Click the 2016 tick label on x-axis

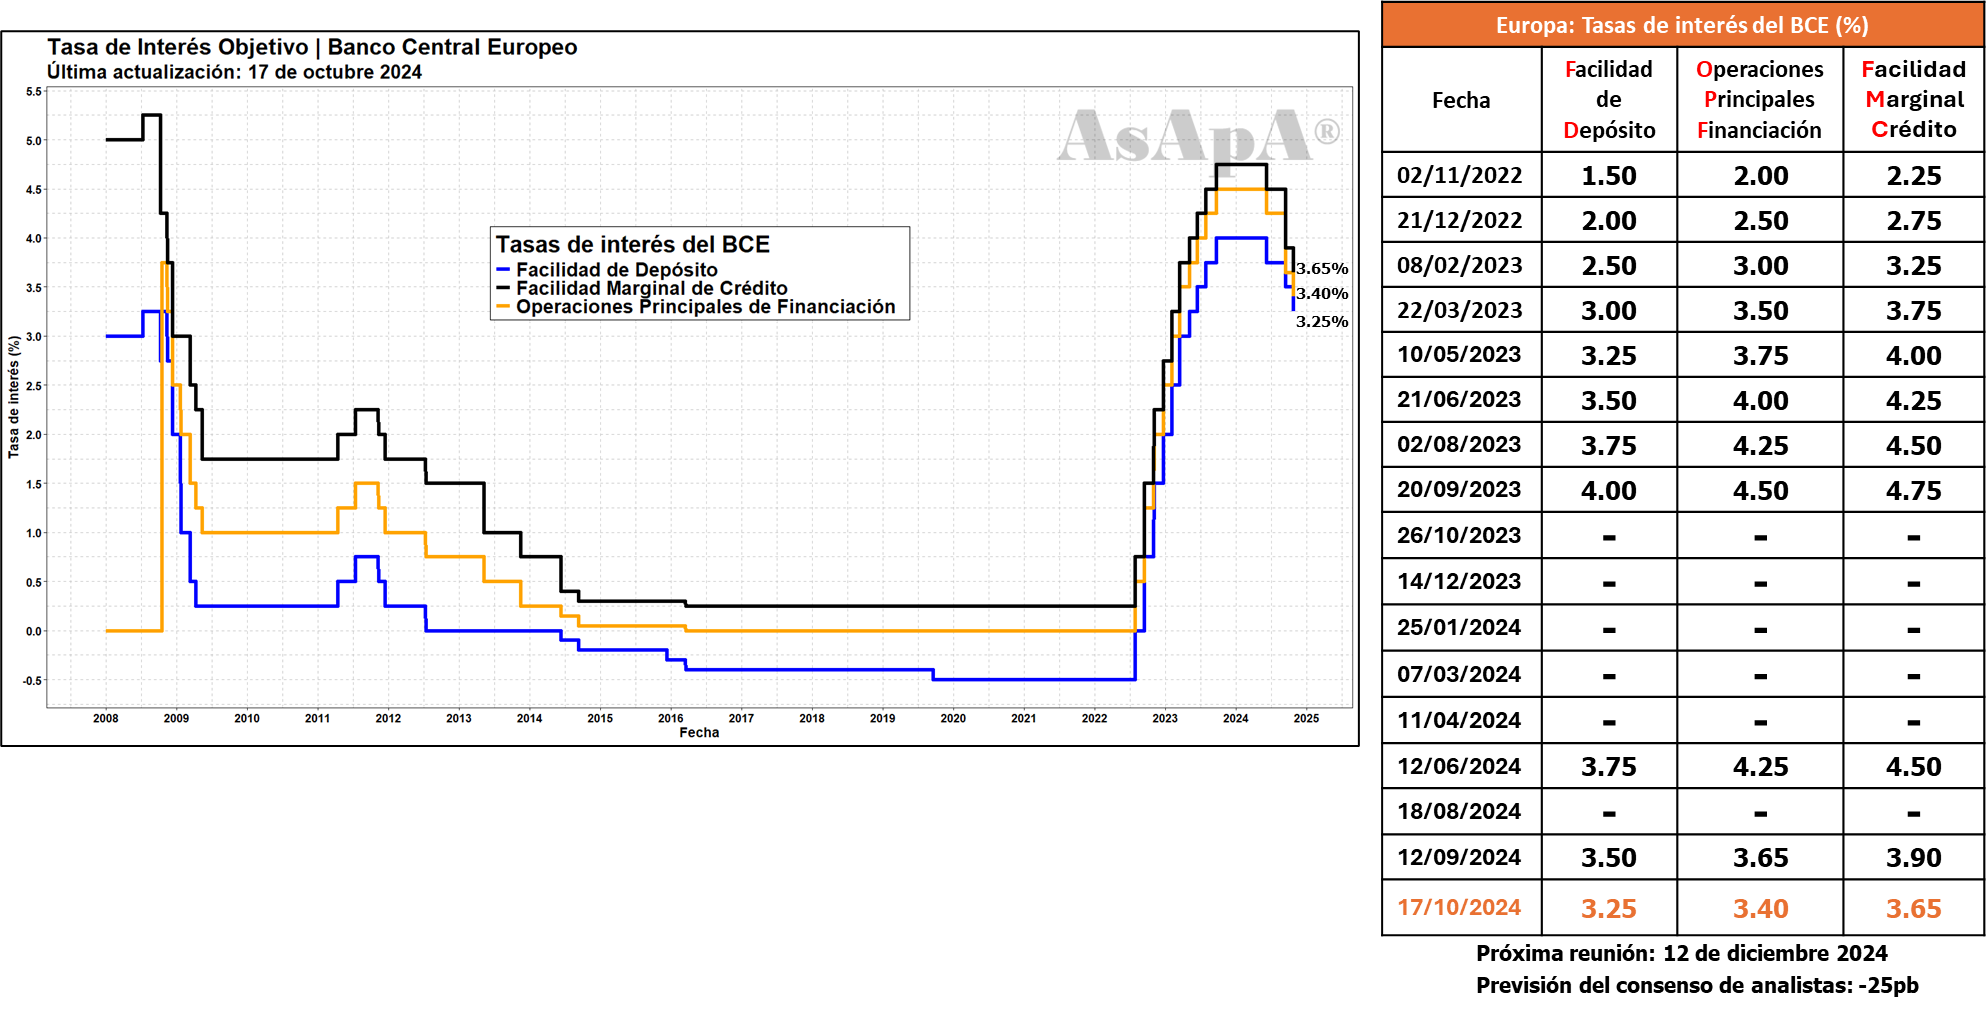click(x=671, y=718)
